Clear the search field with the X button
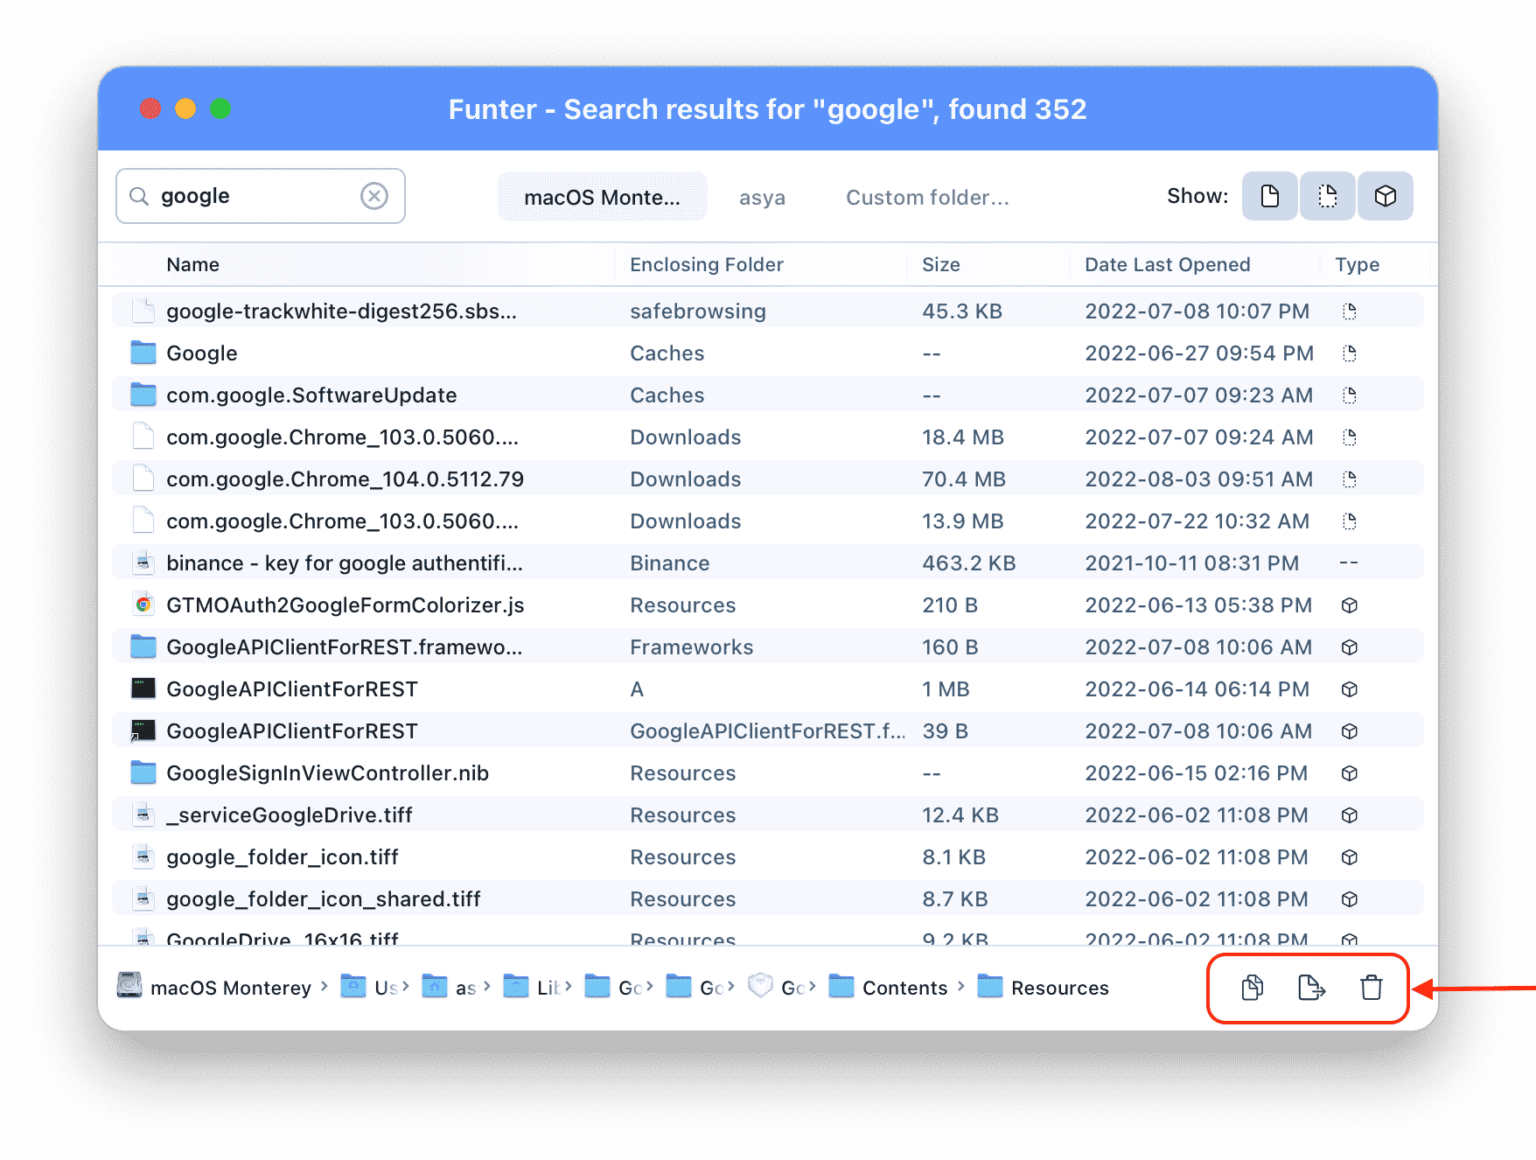 (374, 196)
